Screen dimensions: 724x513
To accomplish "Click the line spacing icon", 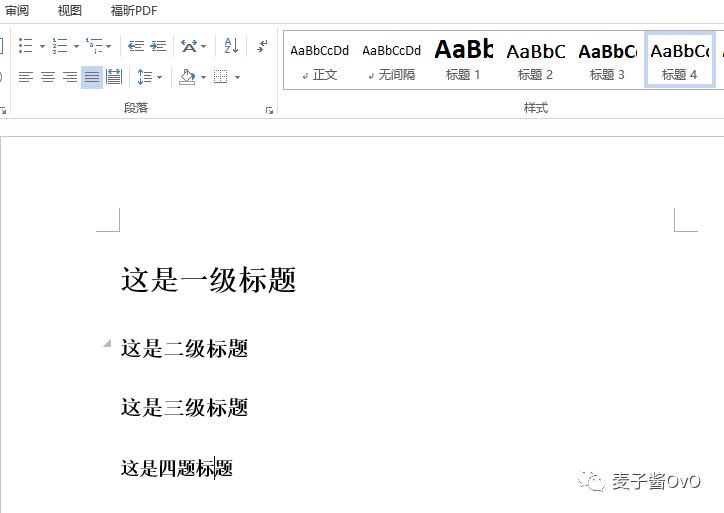I will coord(145,77).
